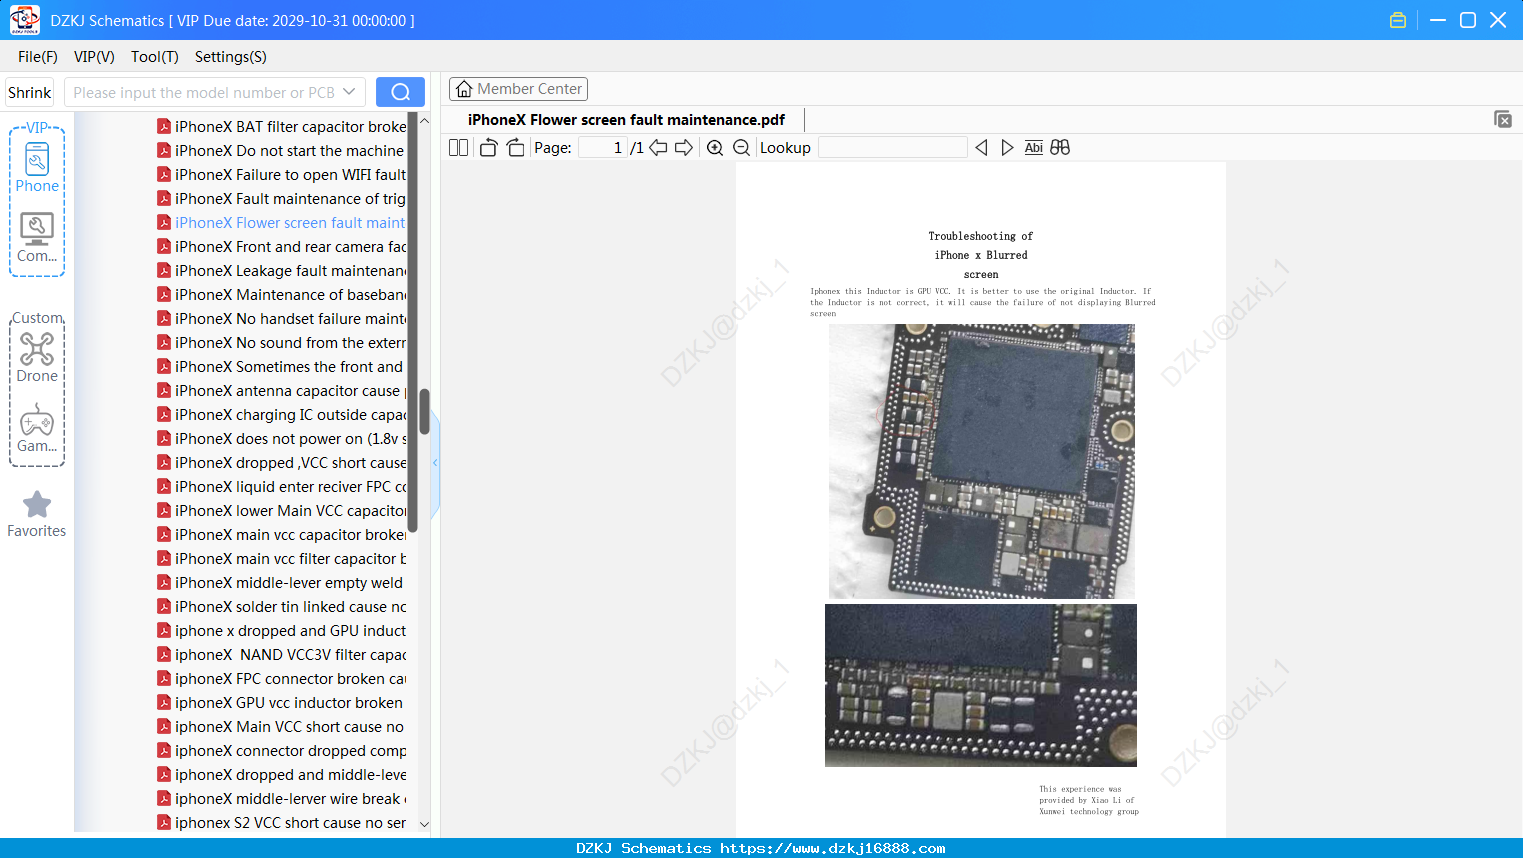Click the Shrink button
1523x858 pixels.
[x=29, y=92]
